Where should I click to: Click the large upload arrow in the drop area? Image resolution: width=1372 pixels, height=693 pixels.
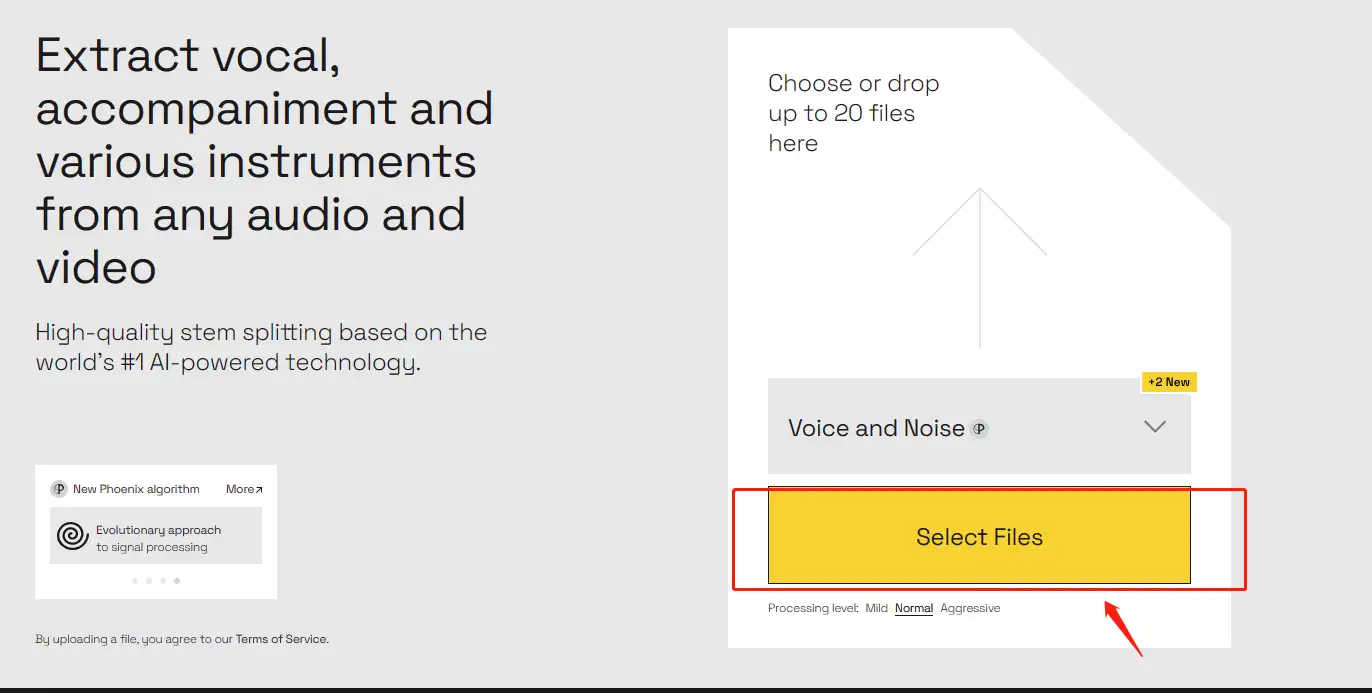pos(980,267)
